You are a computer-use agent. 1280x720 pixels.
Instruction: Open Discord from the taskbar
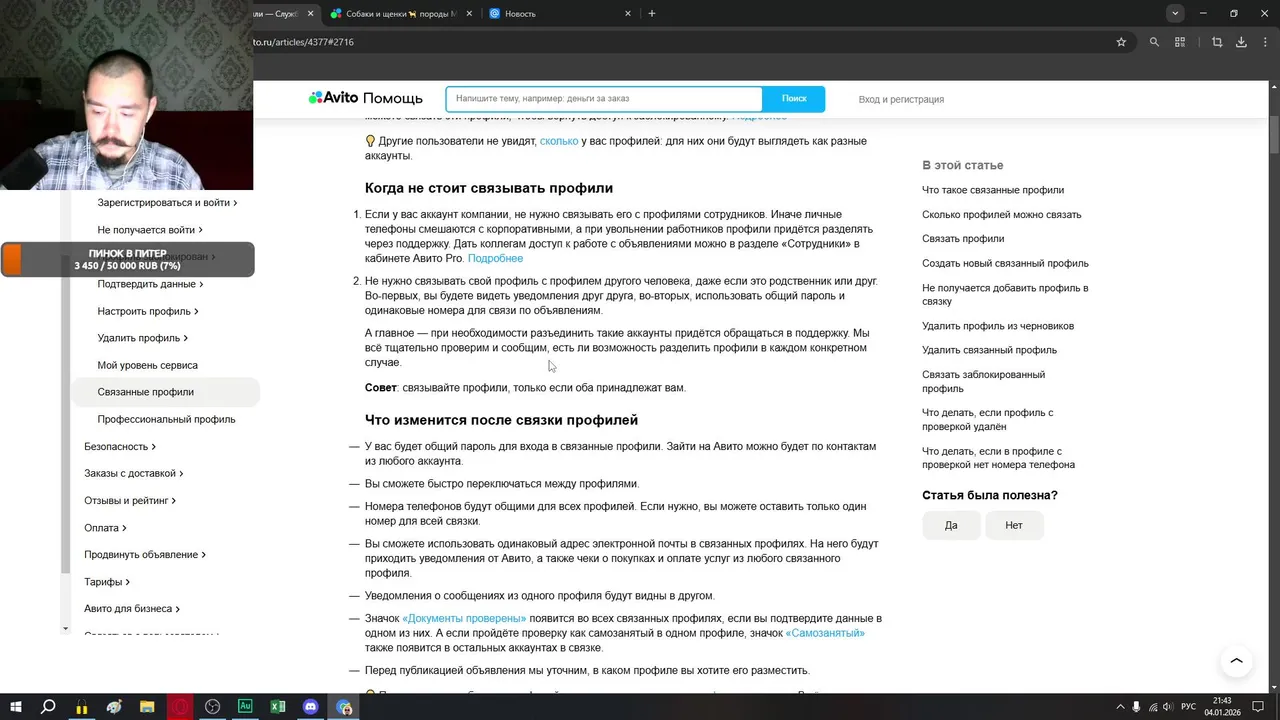(311, 707)
